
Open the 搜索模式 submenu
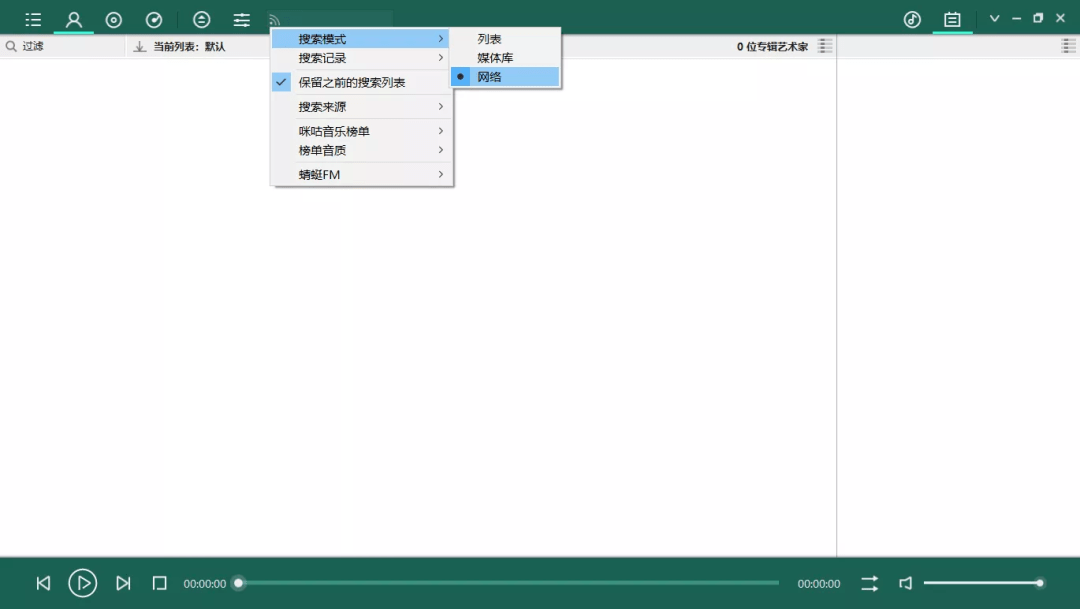361,39
